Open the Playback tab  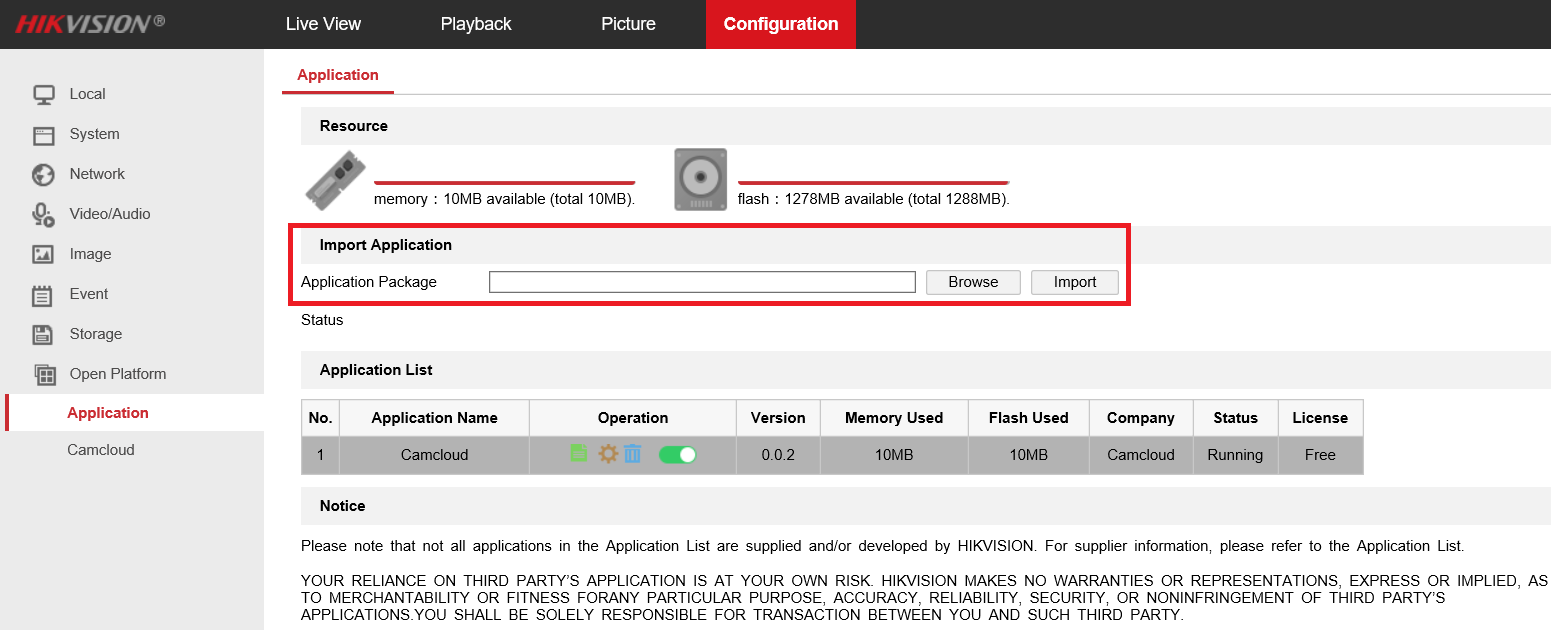(x=476, y=24)
